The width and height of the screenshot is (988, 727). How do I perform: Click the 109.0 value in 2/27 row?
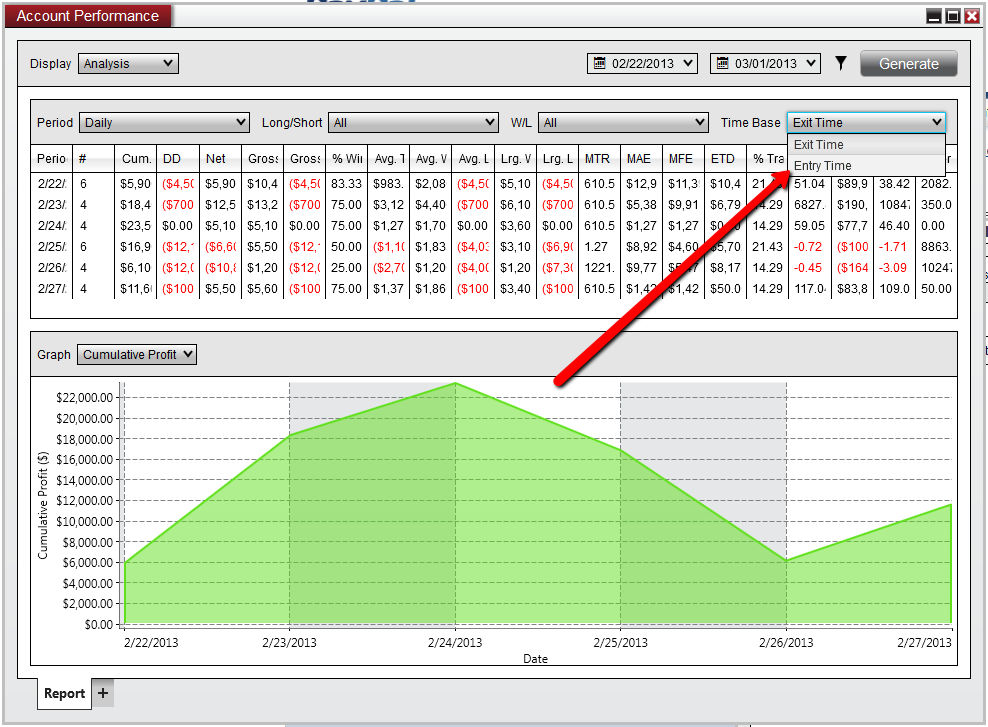(x=895, y=289)
